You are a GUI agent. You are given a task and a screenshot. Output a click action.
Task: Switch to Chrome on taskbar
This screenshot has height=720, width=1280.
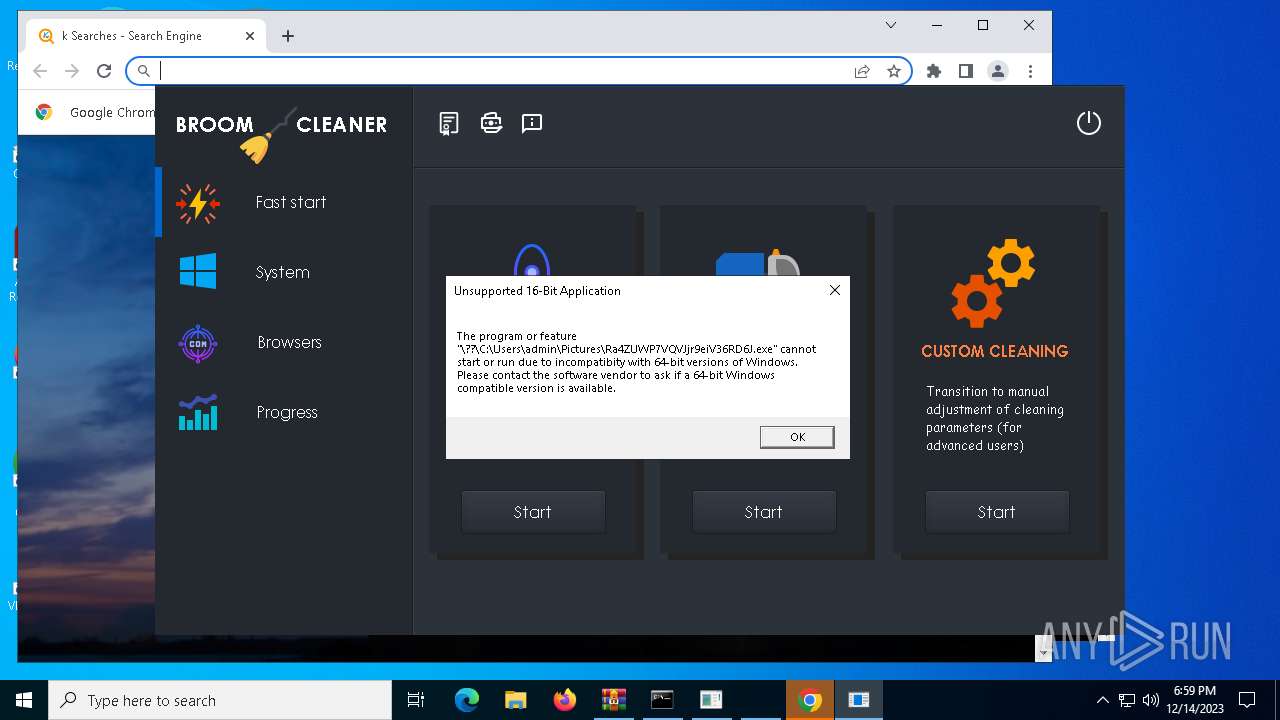click(811, 700)
